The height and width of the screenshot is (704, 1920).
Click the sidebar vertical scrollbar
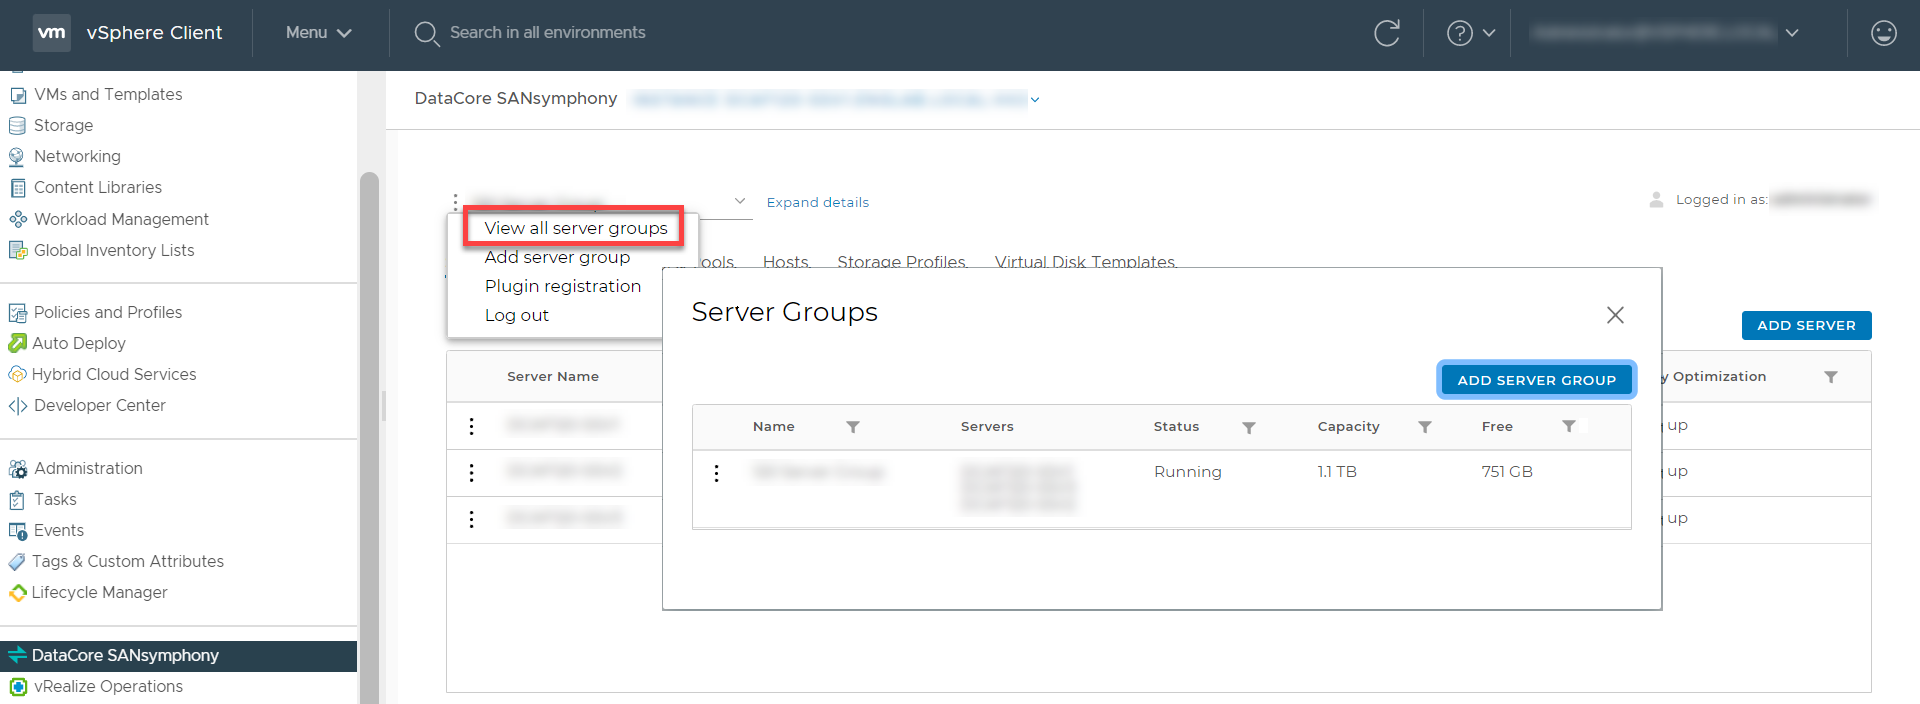pyautogui.click(x=369, y=437)
